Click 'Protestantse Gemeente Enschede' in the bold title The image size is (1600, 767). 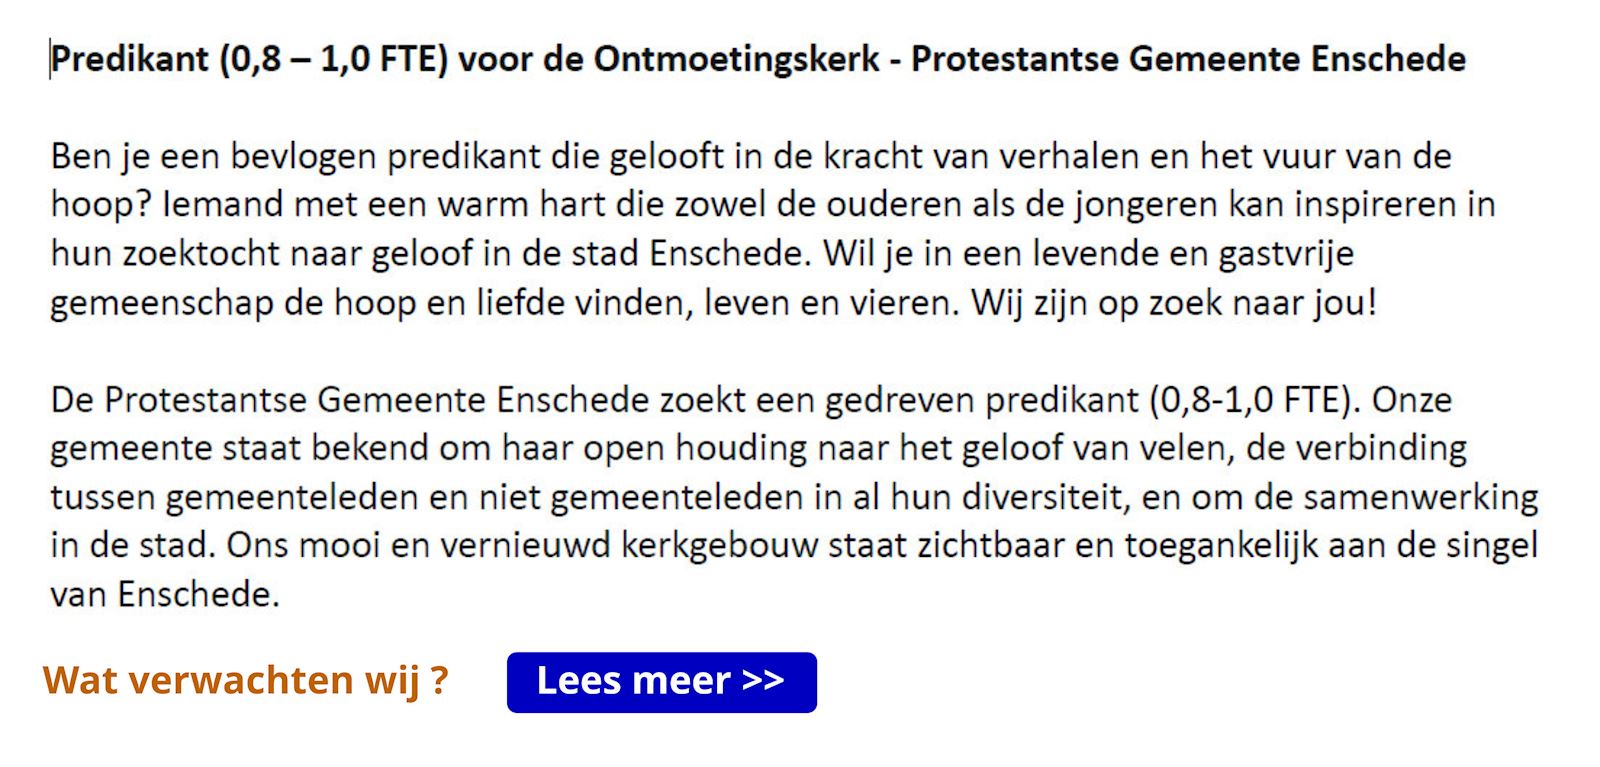(x=1188, y=60)
